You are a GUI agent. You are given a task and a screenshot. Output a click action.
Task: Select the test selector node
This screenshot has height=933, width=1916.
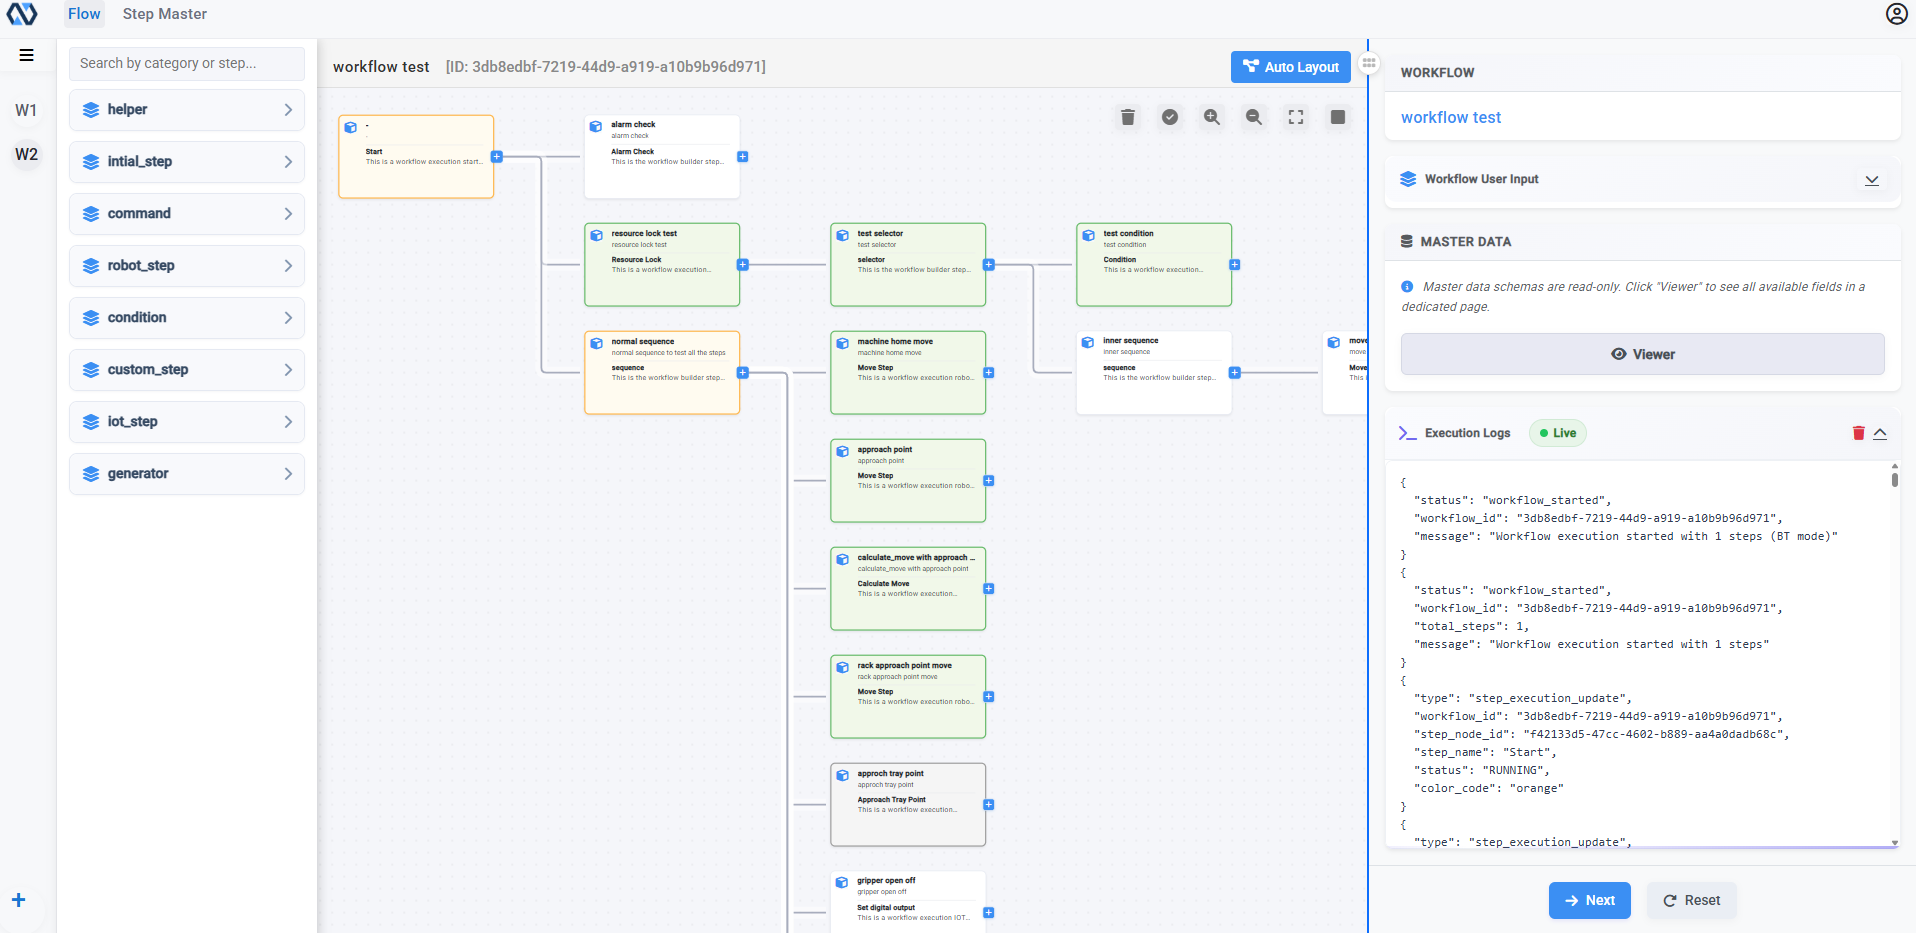(908, 264)
